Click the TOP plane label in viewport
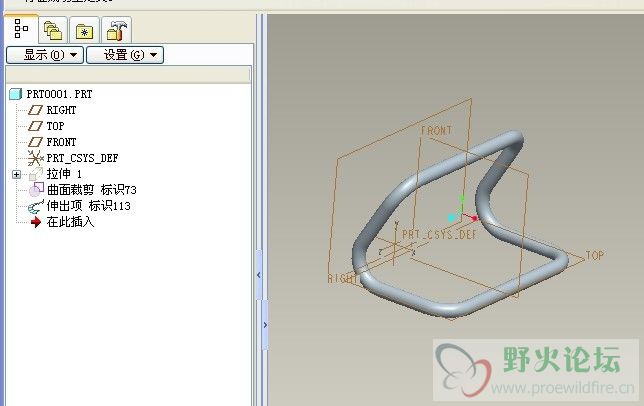644x406 pixels. point(594,255)
